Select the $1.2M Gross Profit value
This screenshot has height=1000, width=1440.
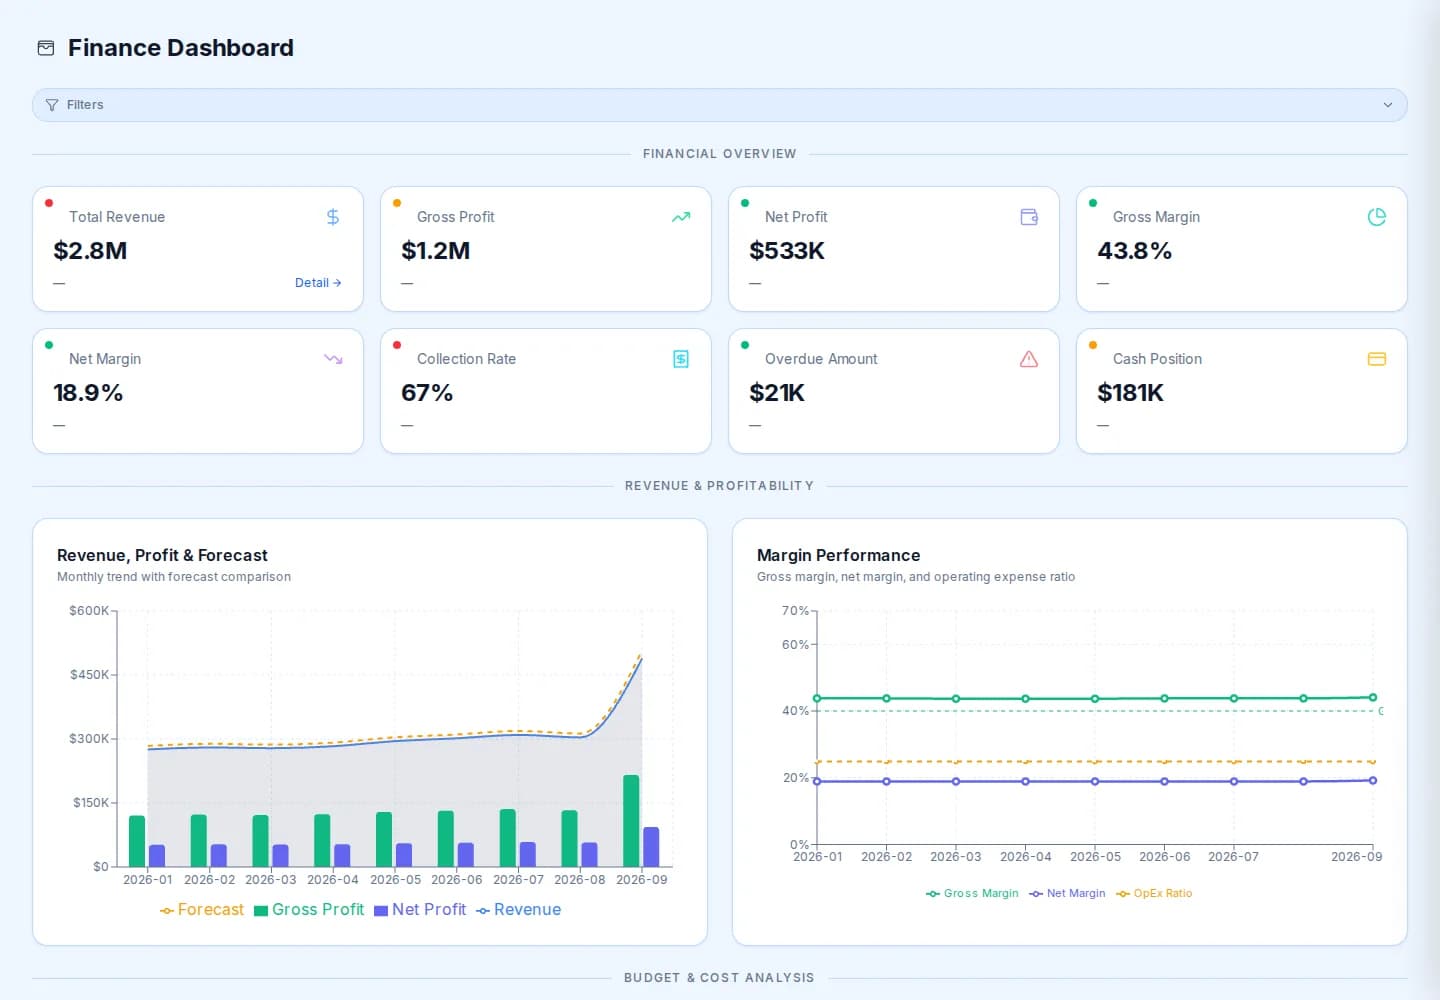pyautogui.click(x=436, y=251)
